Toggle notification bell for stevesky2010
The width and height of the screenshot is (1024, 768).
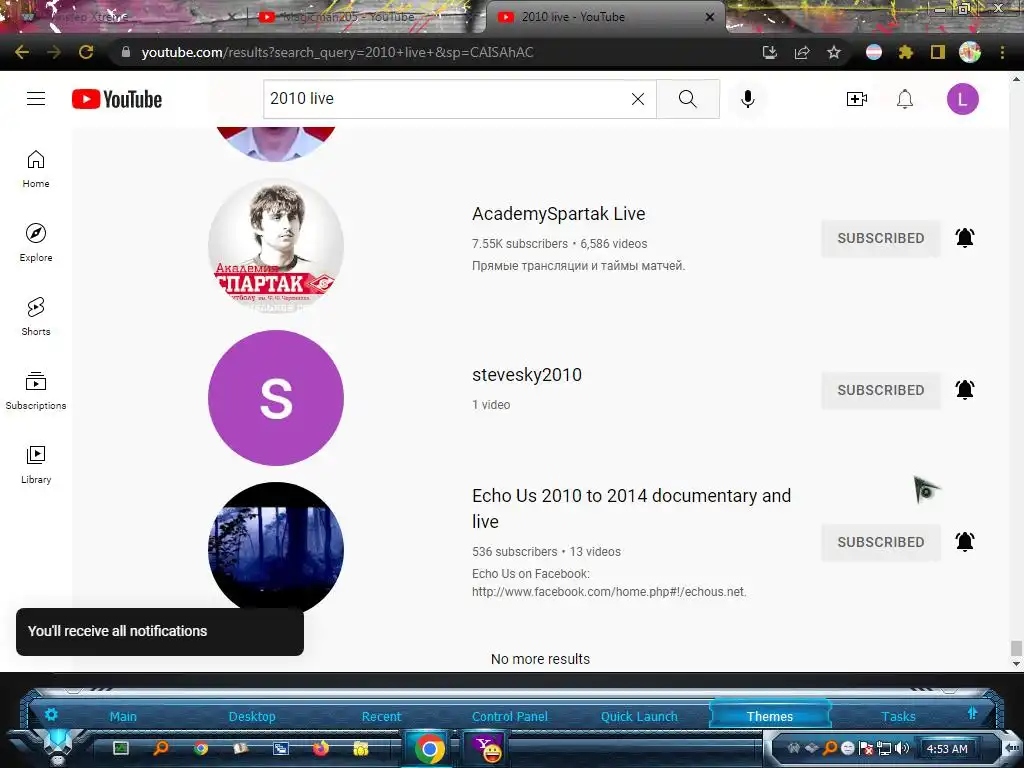point(965,390)
